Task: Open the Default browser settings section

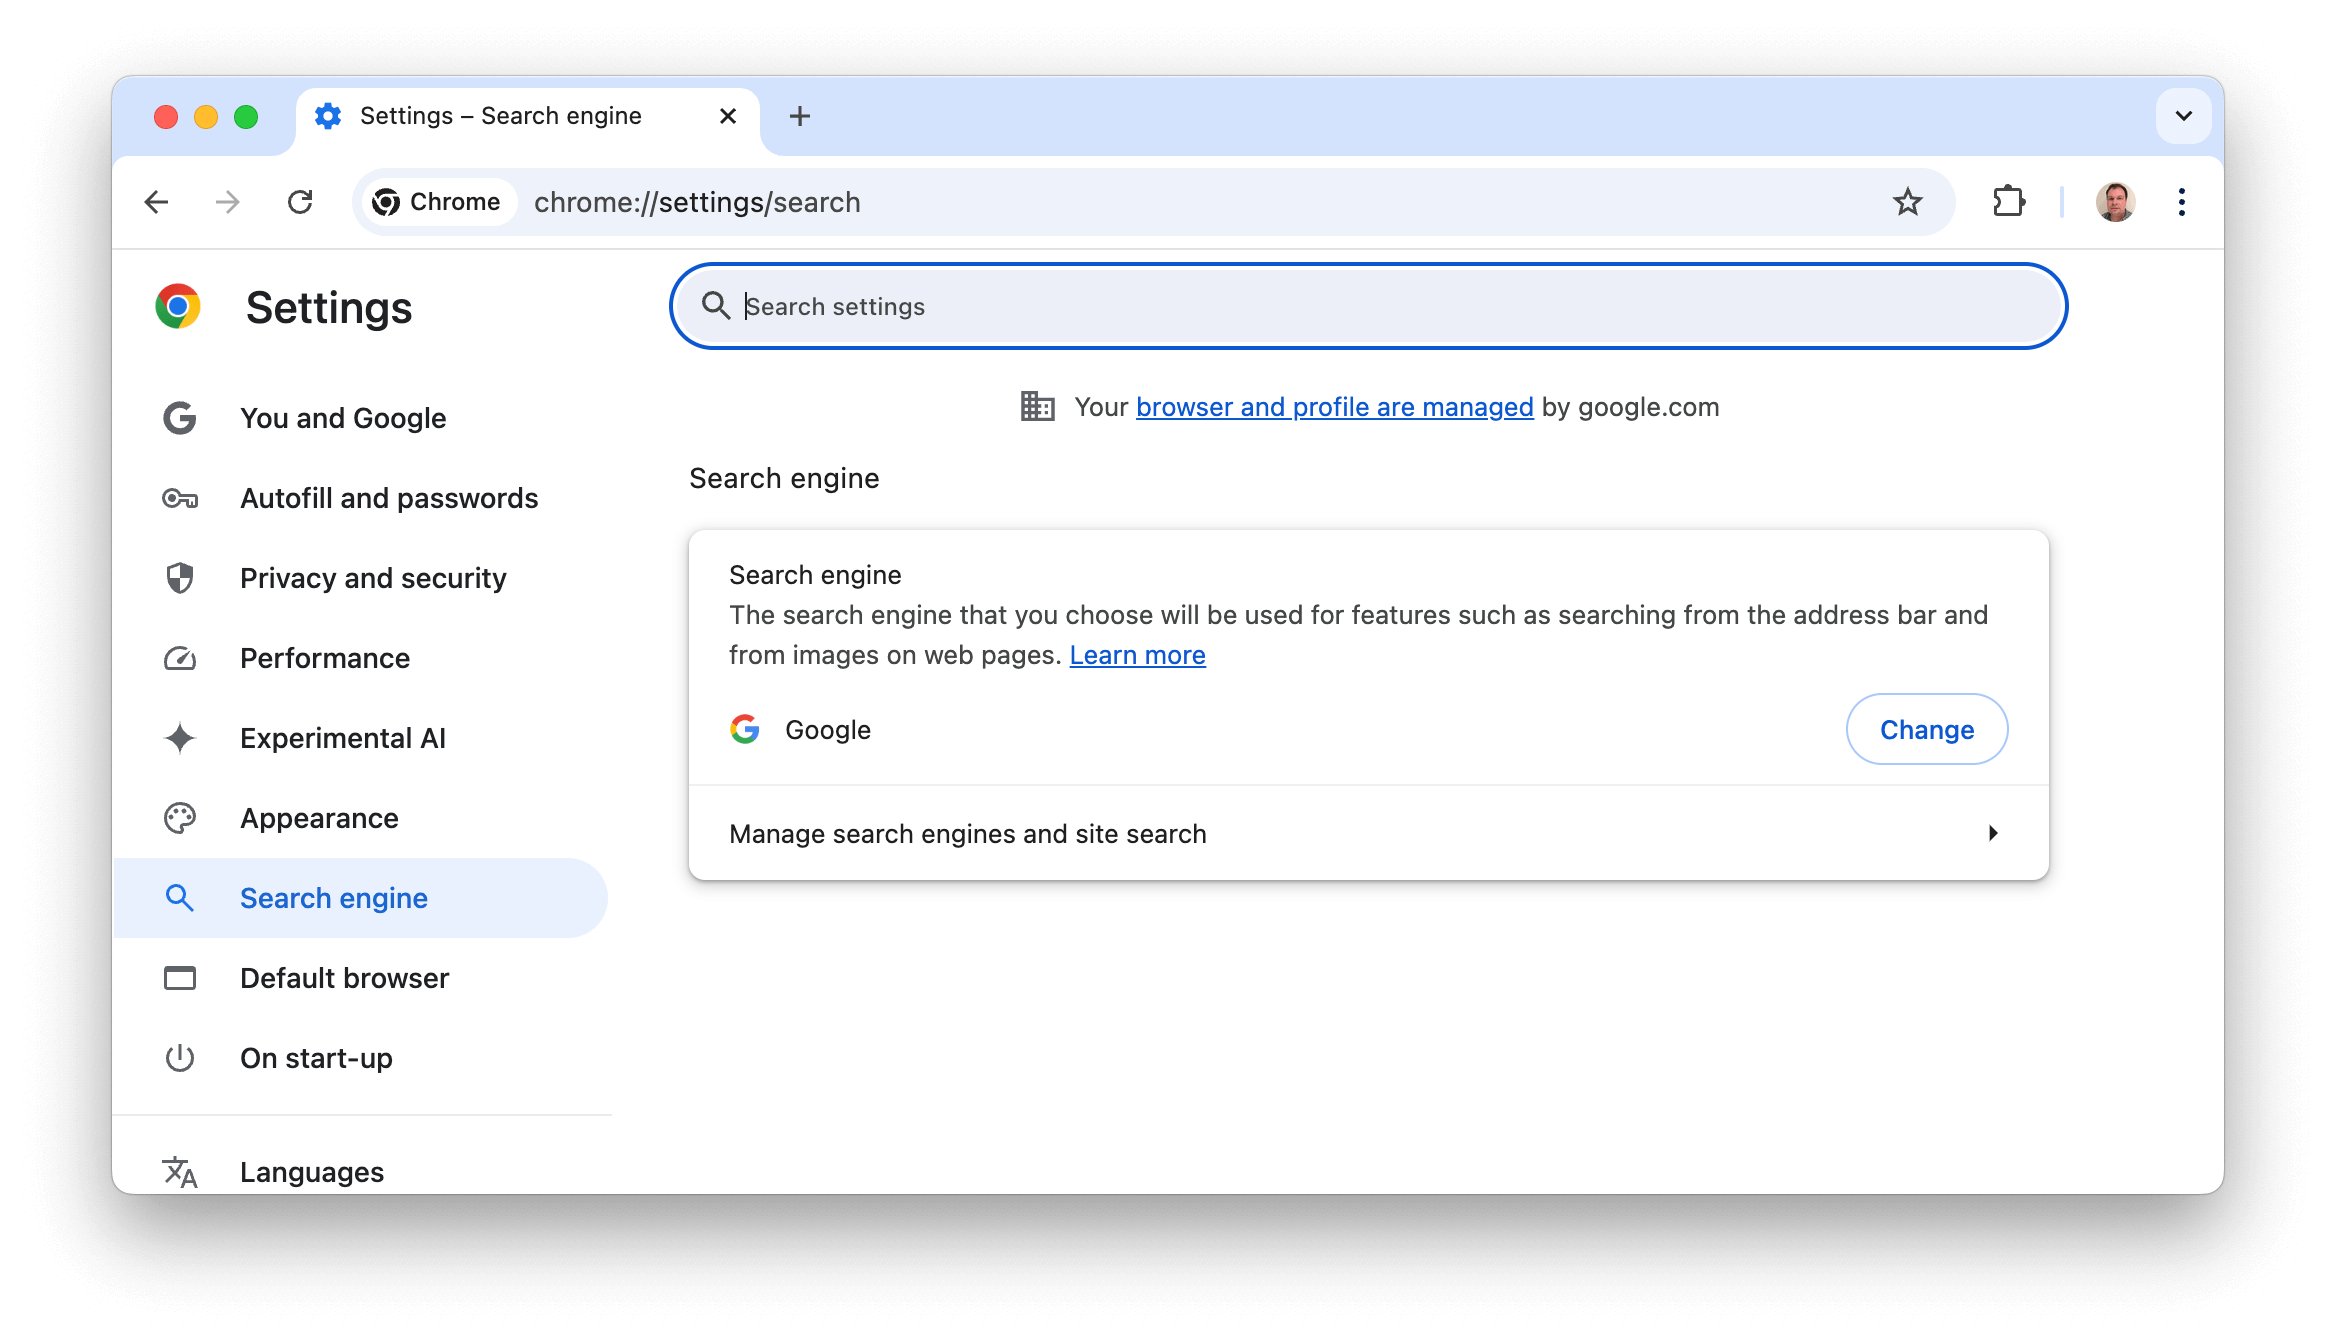Action: pyautogui.click(x=343, y=978)
